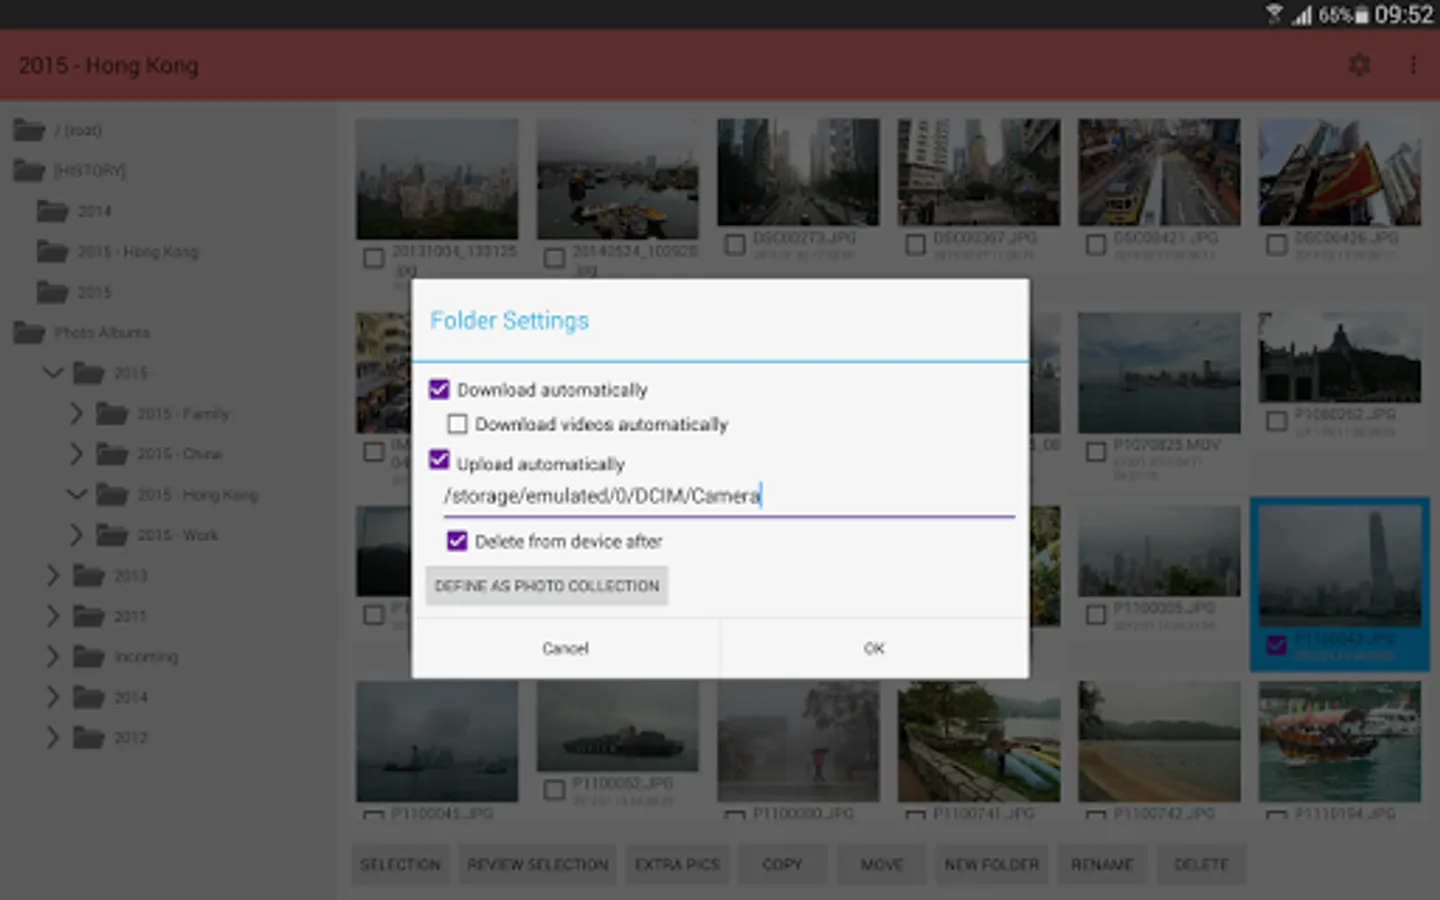Viewport: 1440px width, 900px height.
Task: Expand the 2014 chevron under Photo Albums
Action: 53,697
